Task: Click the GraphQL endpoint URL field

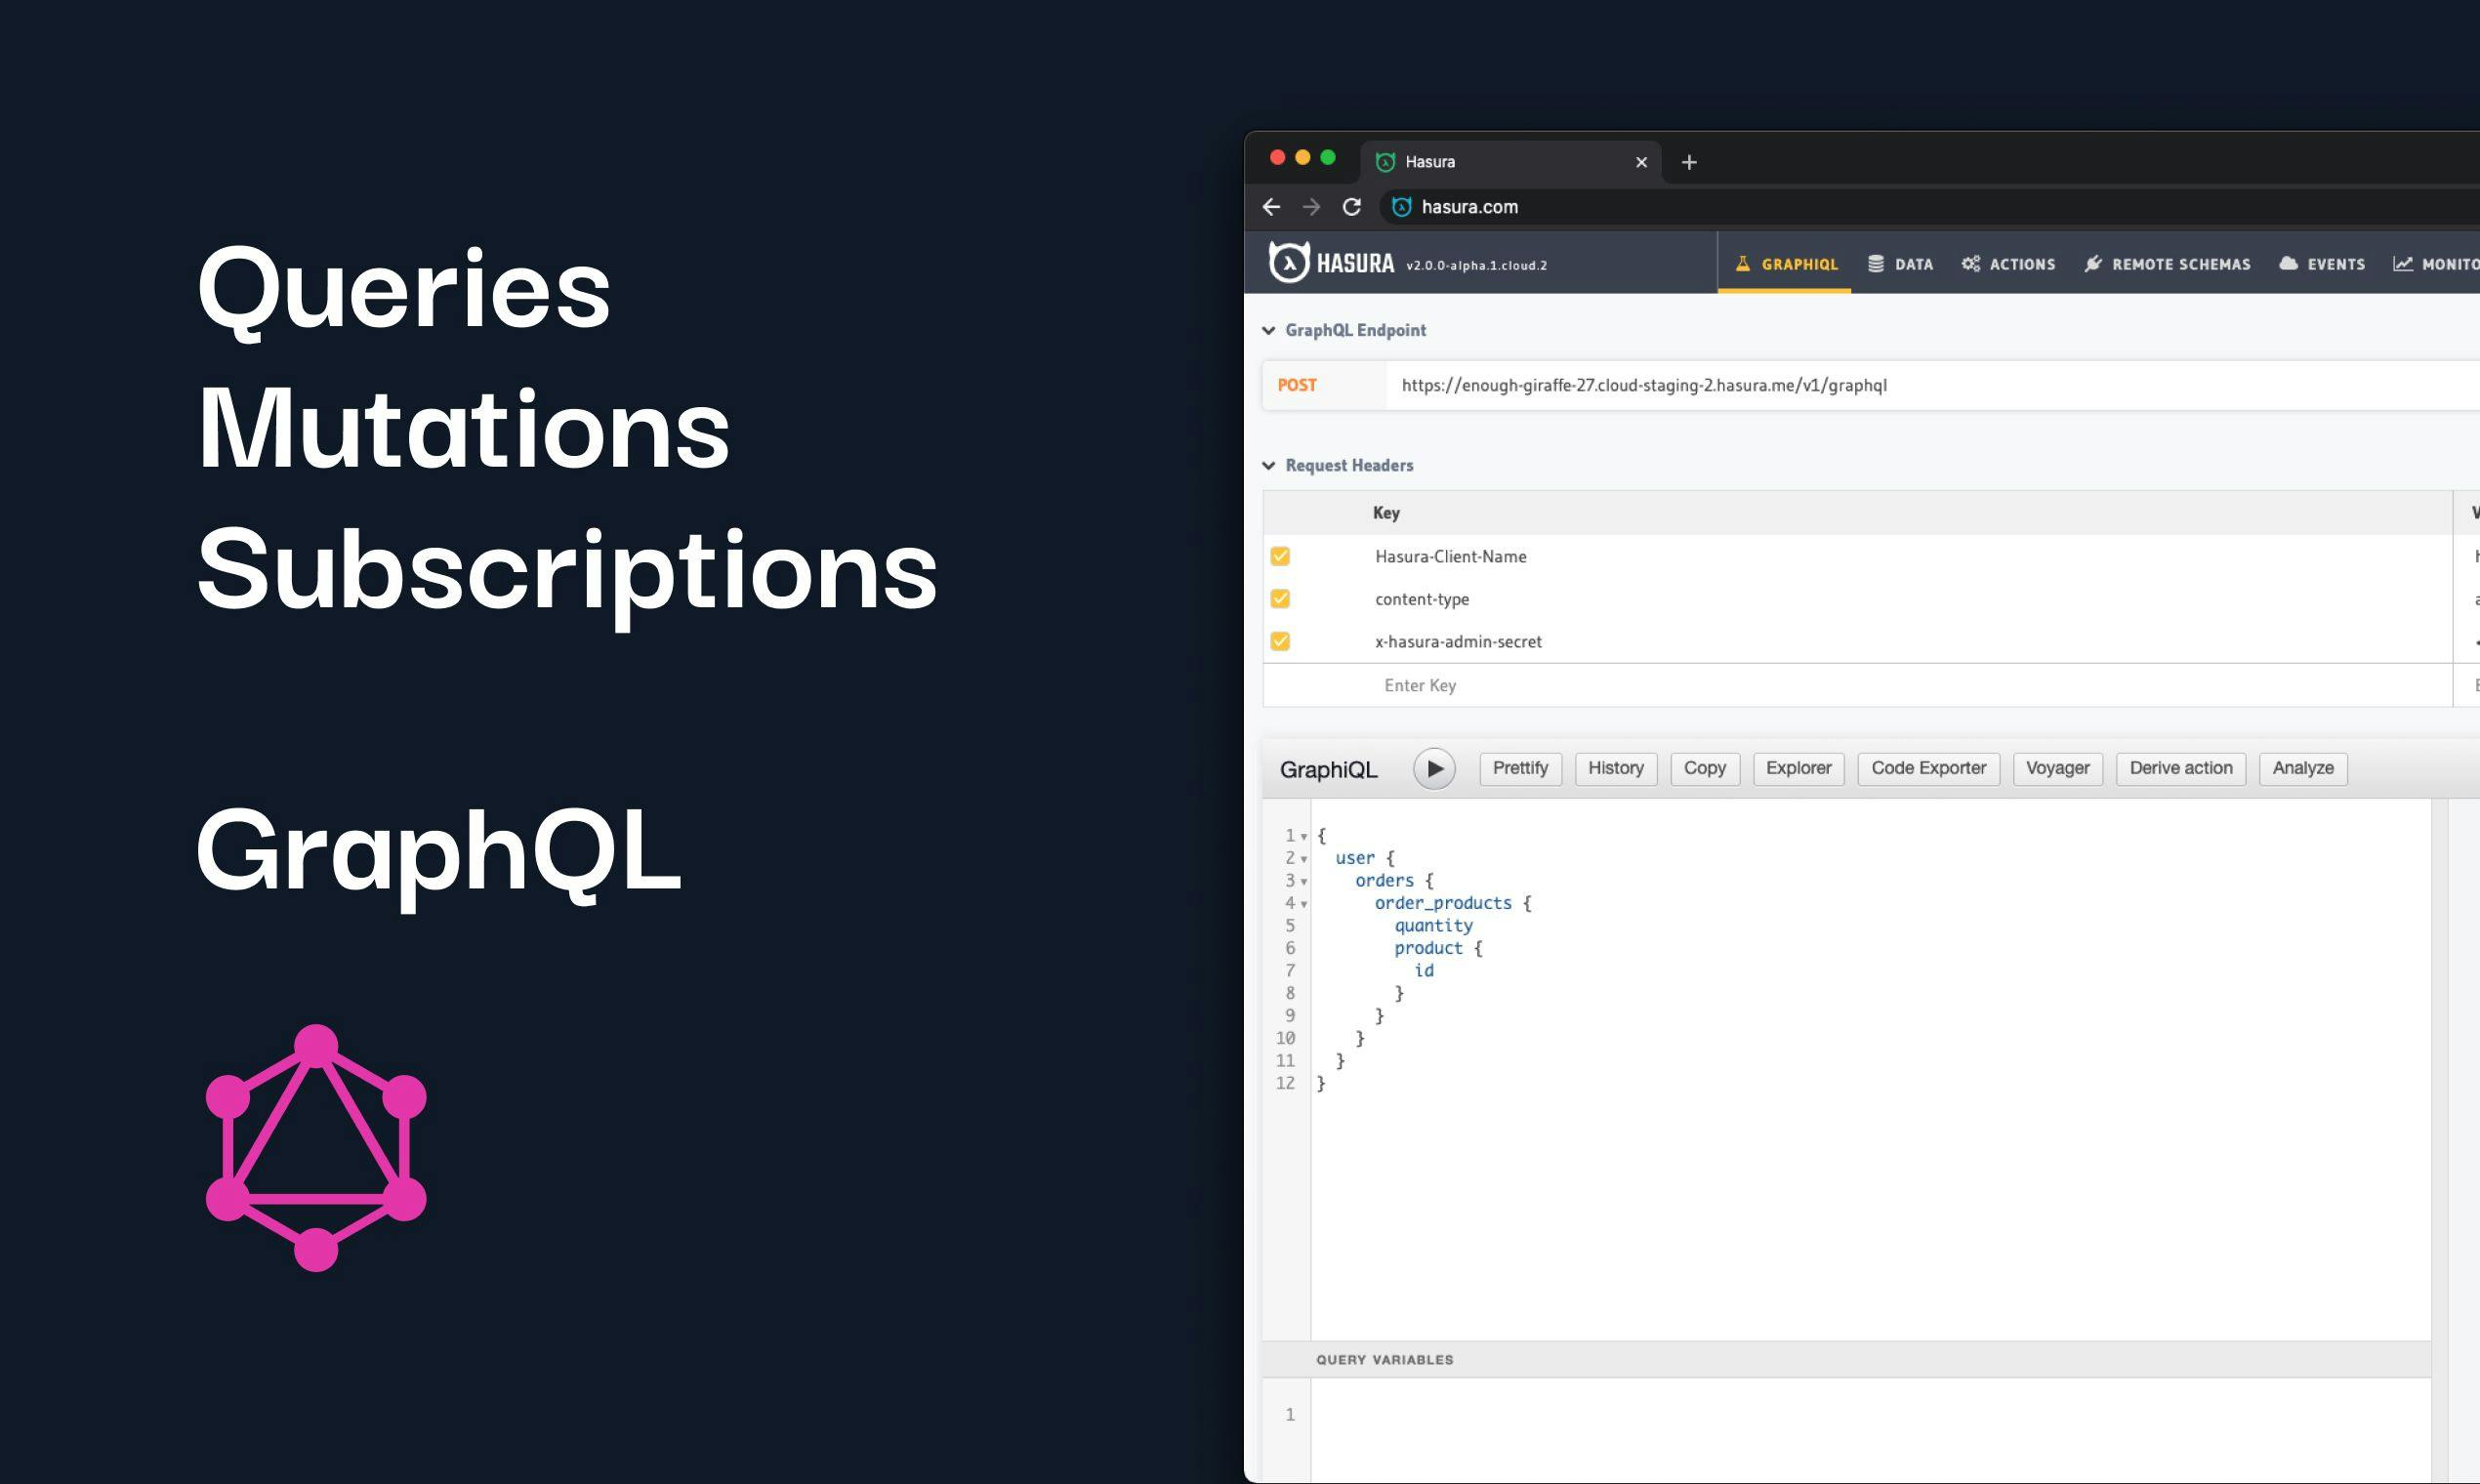Action: tap(1933, 385)
